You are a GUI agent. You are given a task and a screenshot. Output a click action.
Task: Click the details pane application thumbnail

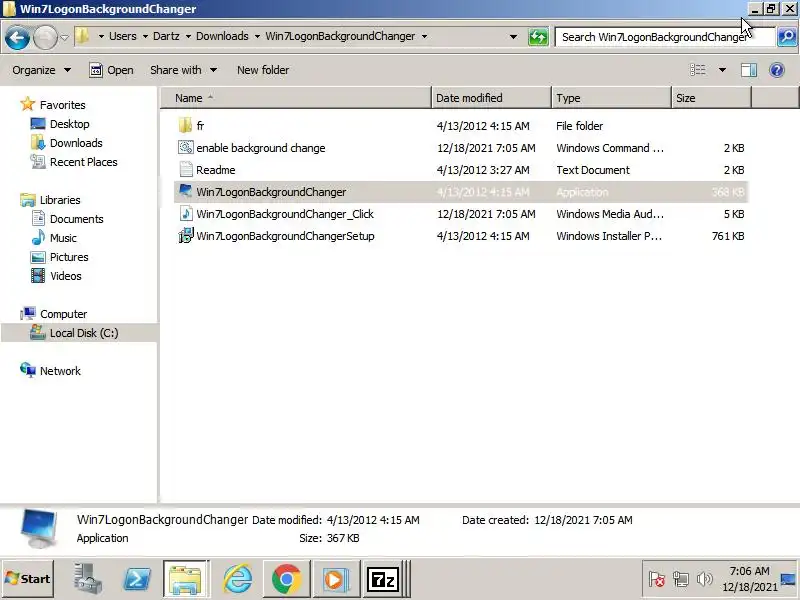(x=40, y=529)
